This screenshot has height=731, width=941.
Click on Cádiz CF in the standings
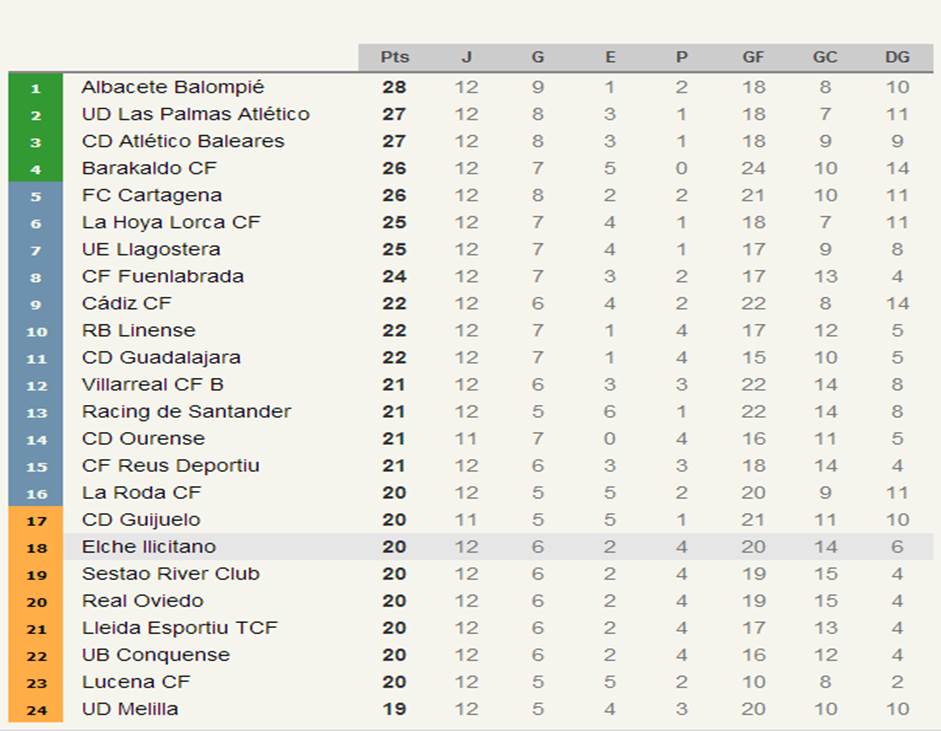tap(127, 303)
